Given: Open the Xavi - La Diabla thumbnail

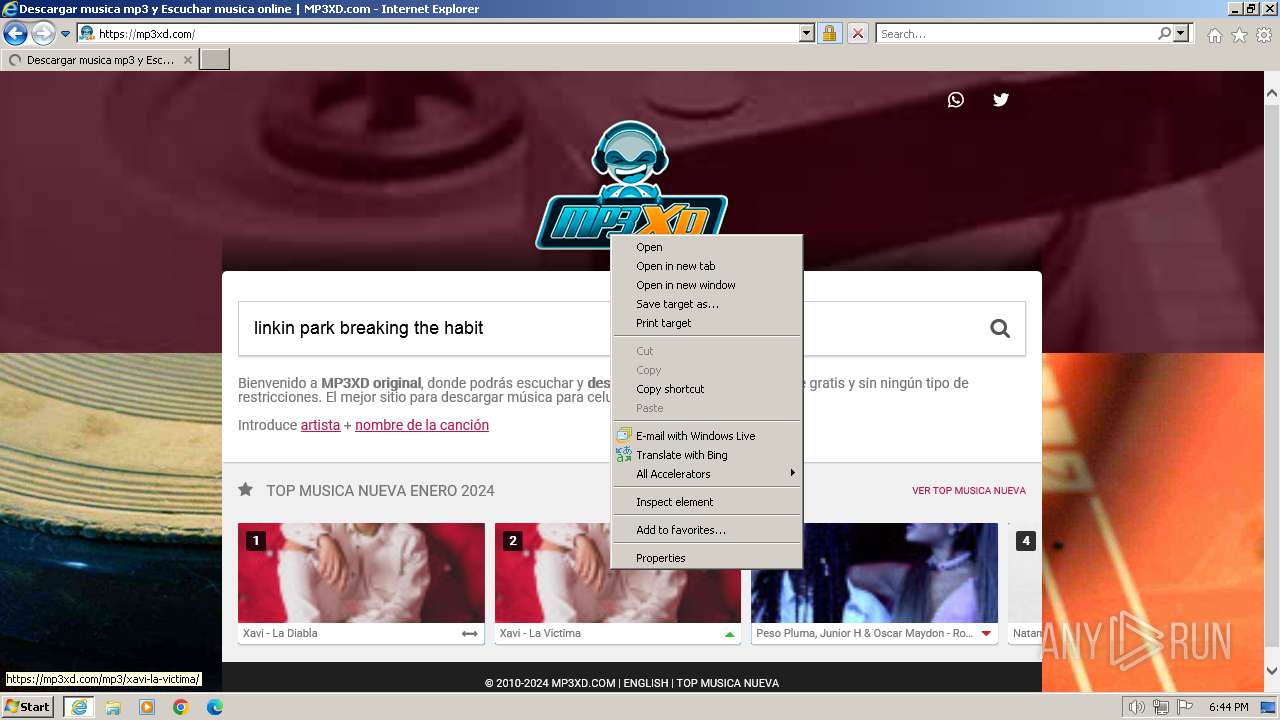Looking at the screenshot, I should (x=361, y=573).
